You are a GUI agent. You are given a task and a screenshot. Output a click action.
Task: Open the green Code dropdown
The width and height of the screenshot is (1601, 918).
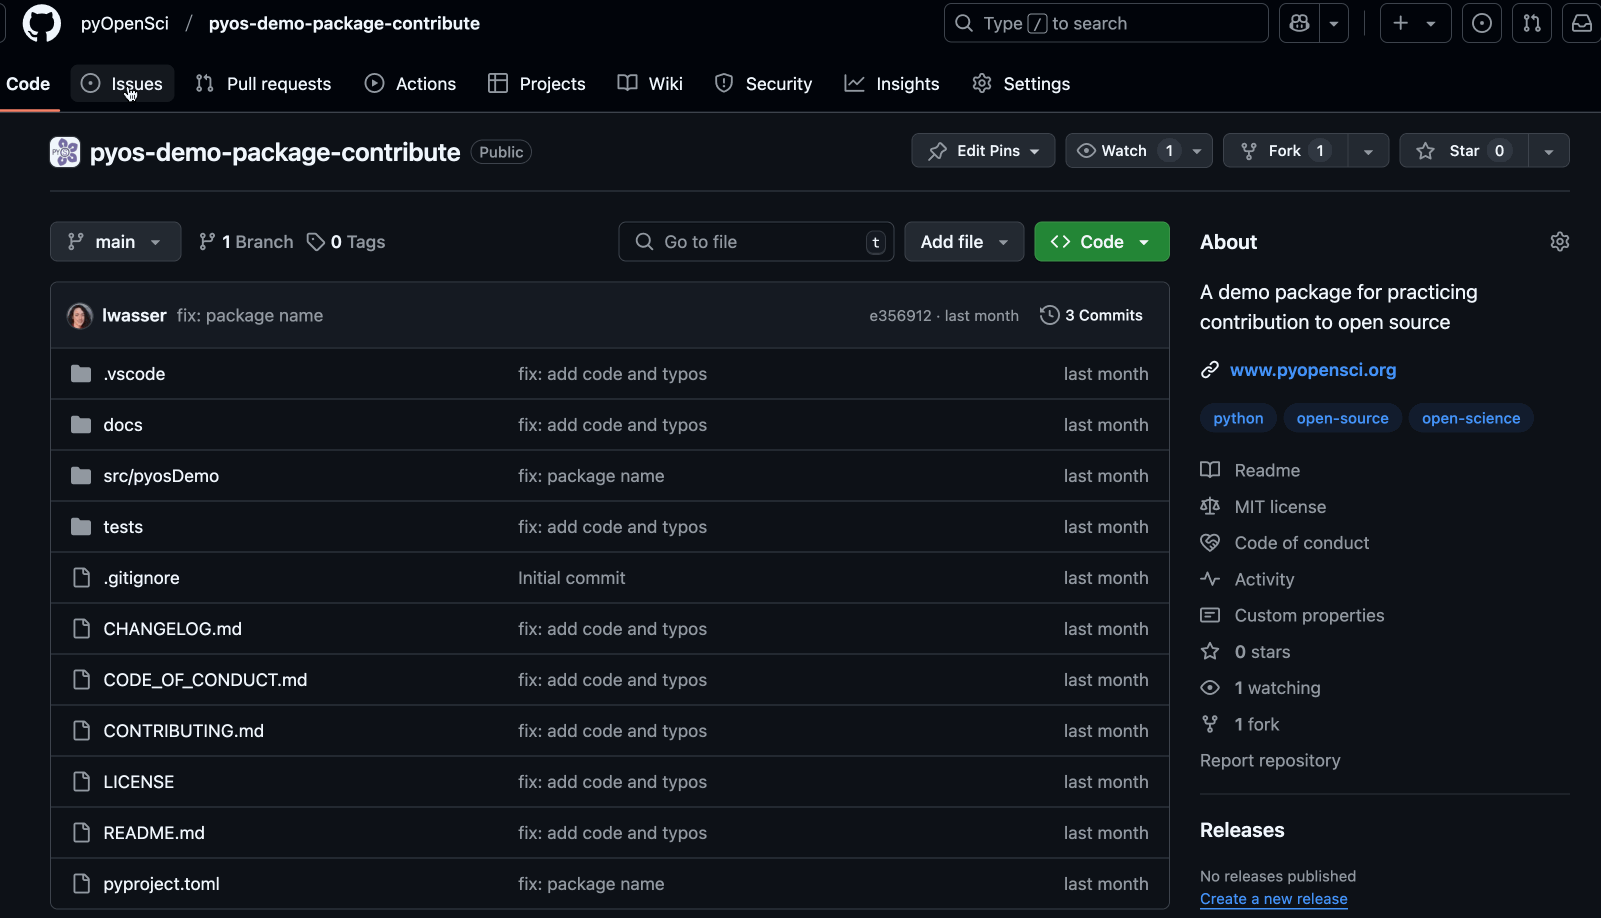pos(1102,242)
